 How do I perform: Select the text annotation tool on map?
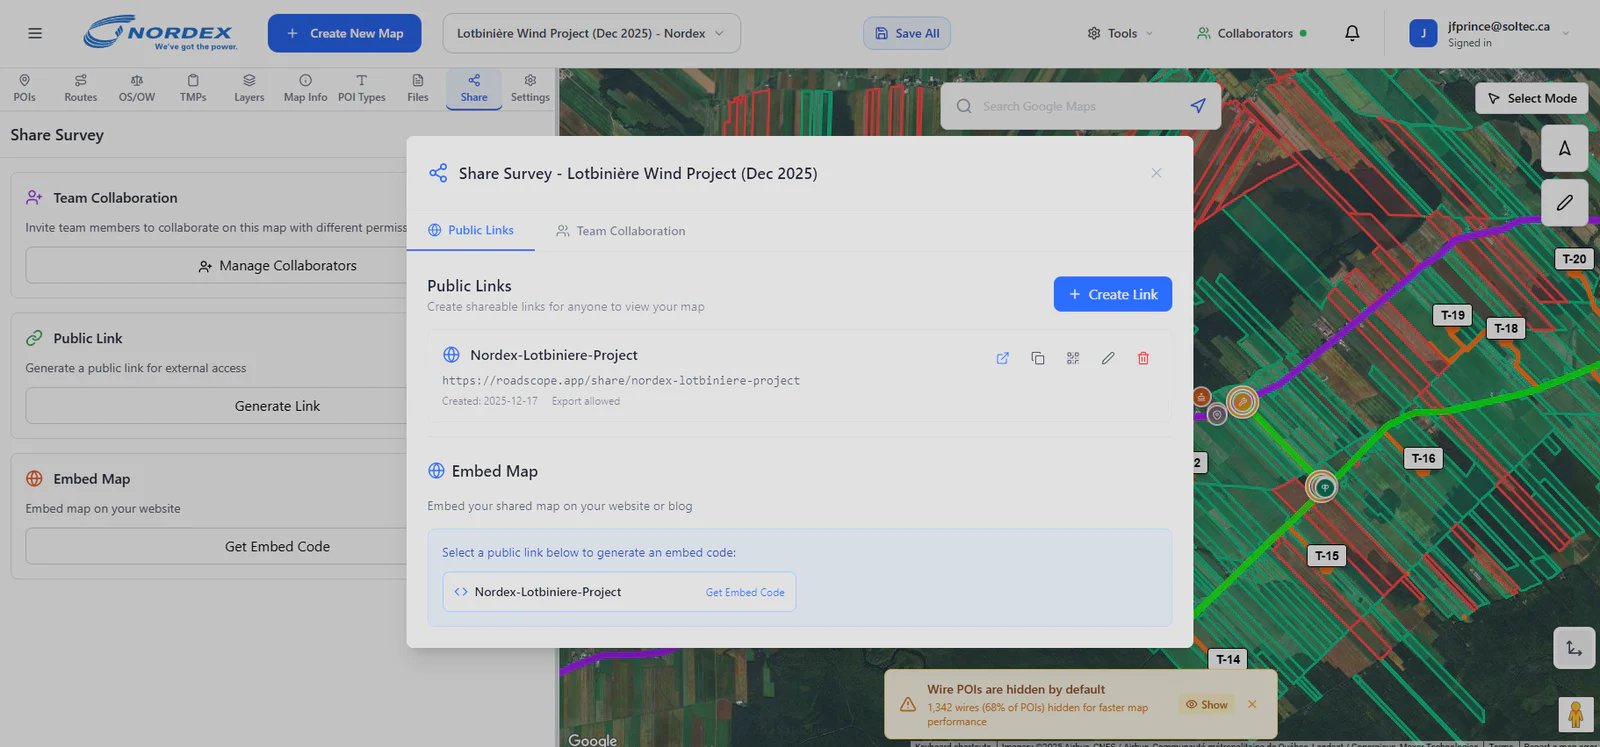coord(1565,149)
